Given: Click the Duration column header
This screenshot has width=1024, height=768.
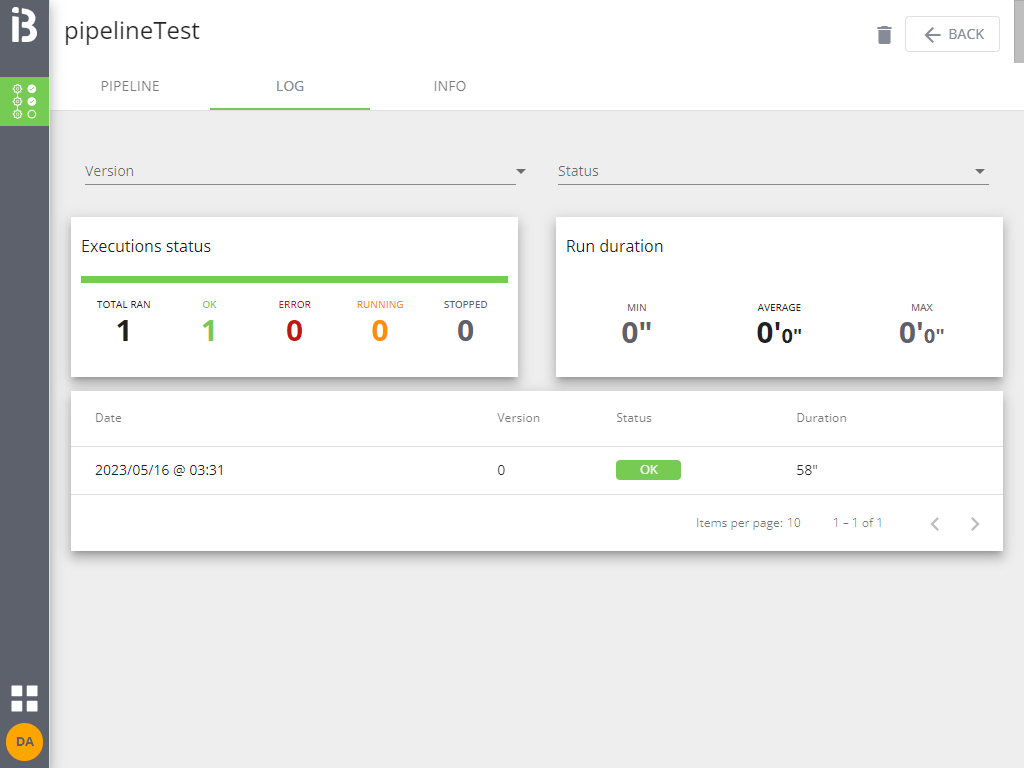Looking at the screenshot, I should (x=821, y=418).
